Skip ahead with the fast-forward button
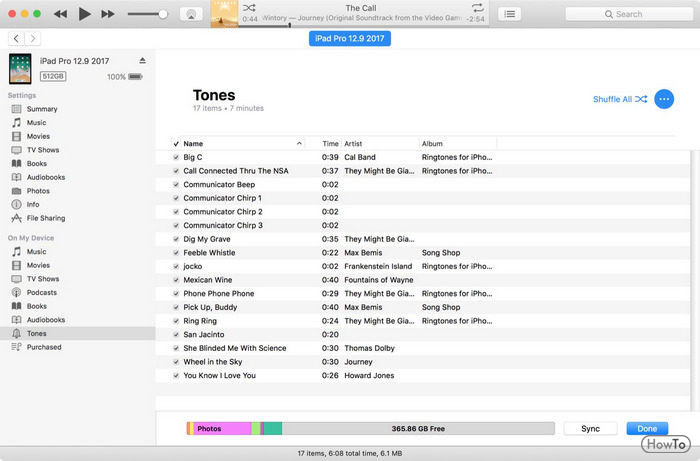The height and width of the screenshot is (461, 700). tap(108, 14)
